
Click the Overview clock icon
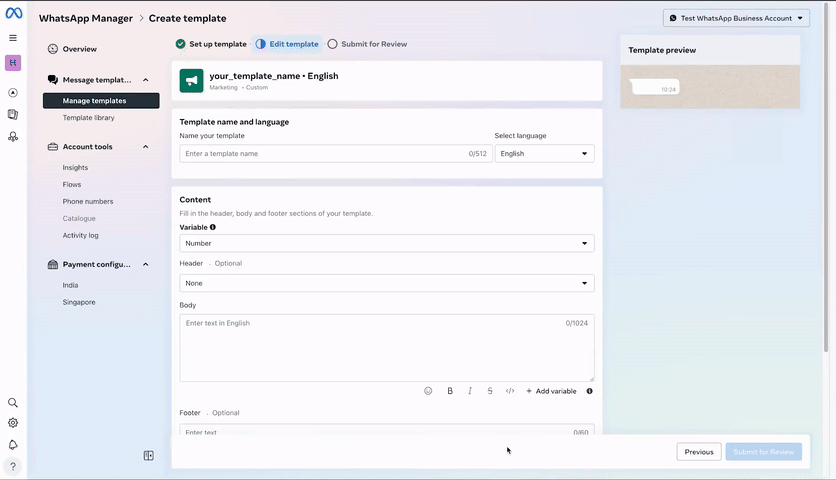tap(53, 49)
